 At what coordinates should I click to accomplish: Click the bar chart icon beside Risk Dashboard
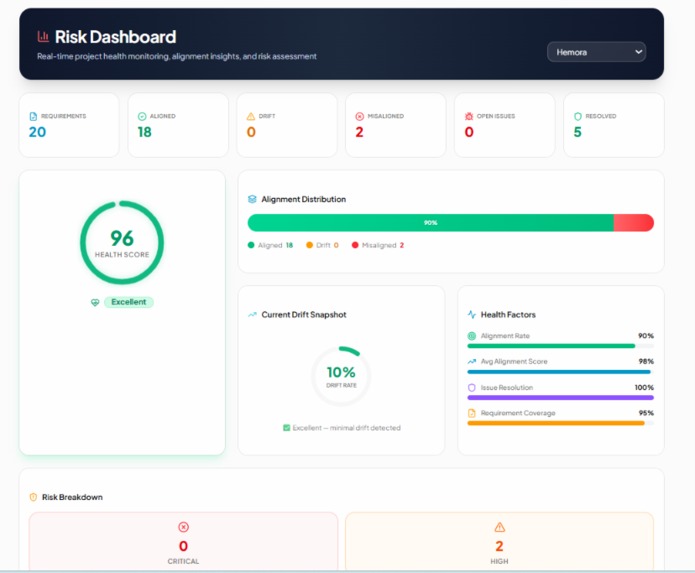tap(43, 37)
